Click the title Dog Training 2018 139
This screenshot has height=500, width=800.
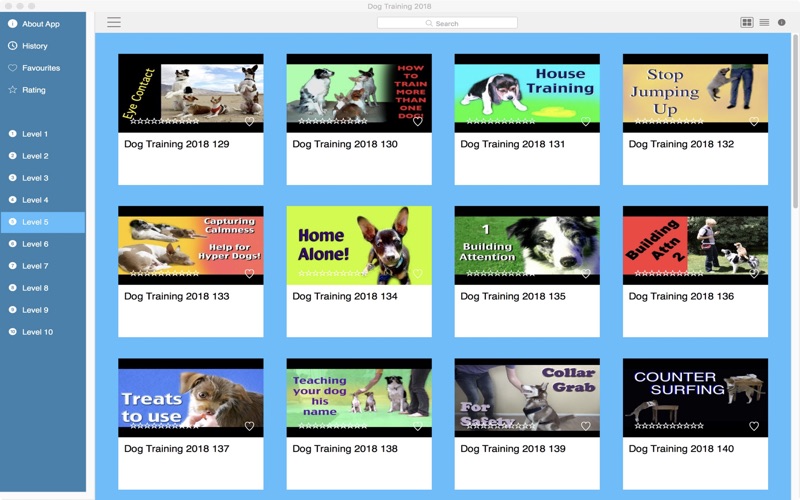click(x=513, y=449)
